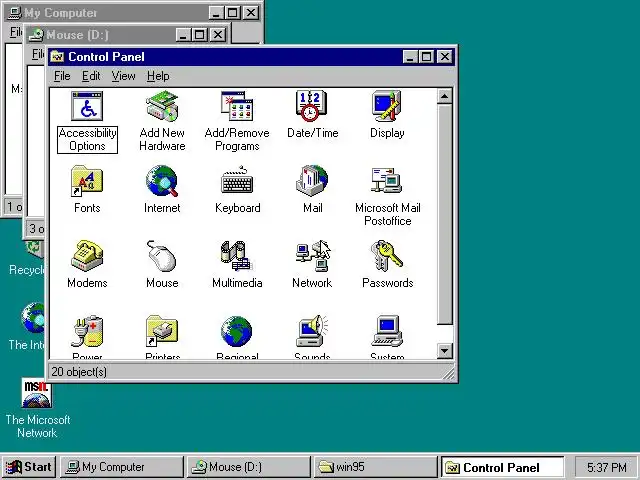
Task: Minimize the Control Panel window
Action: point(410,57)
